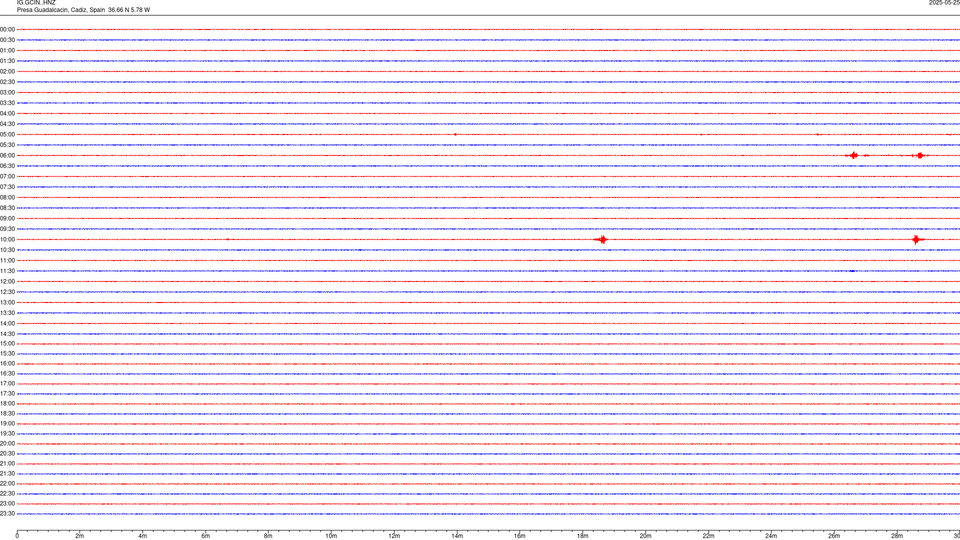960x540 pixels.
Task: Click the 02:00 time label
Action: (7, 72)
